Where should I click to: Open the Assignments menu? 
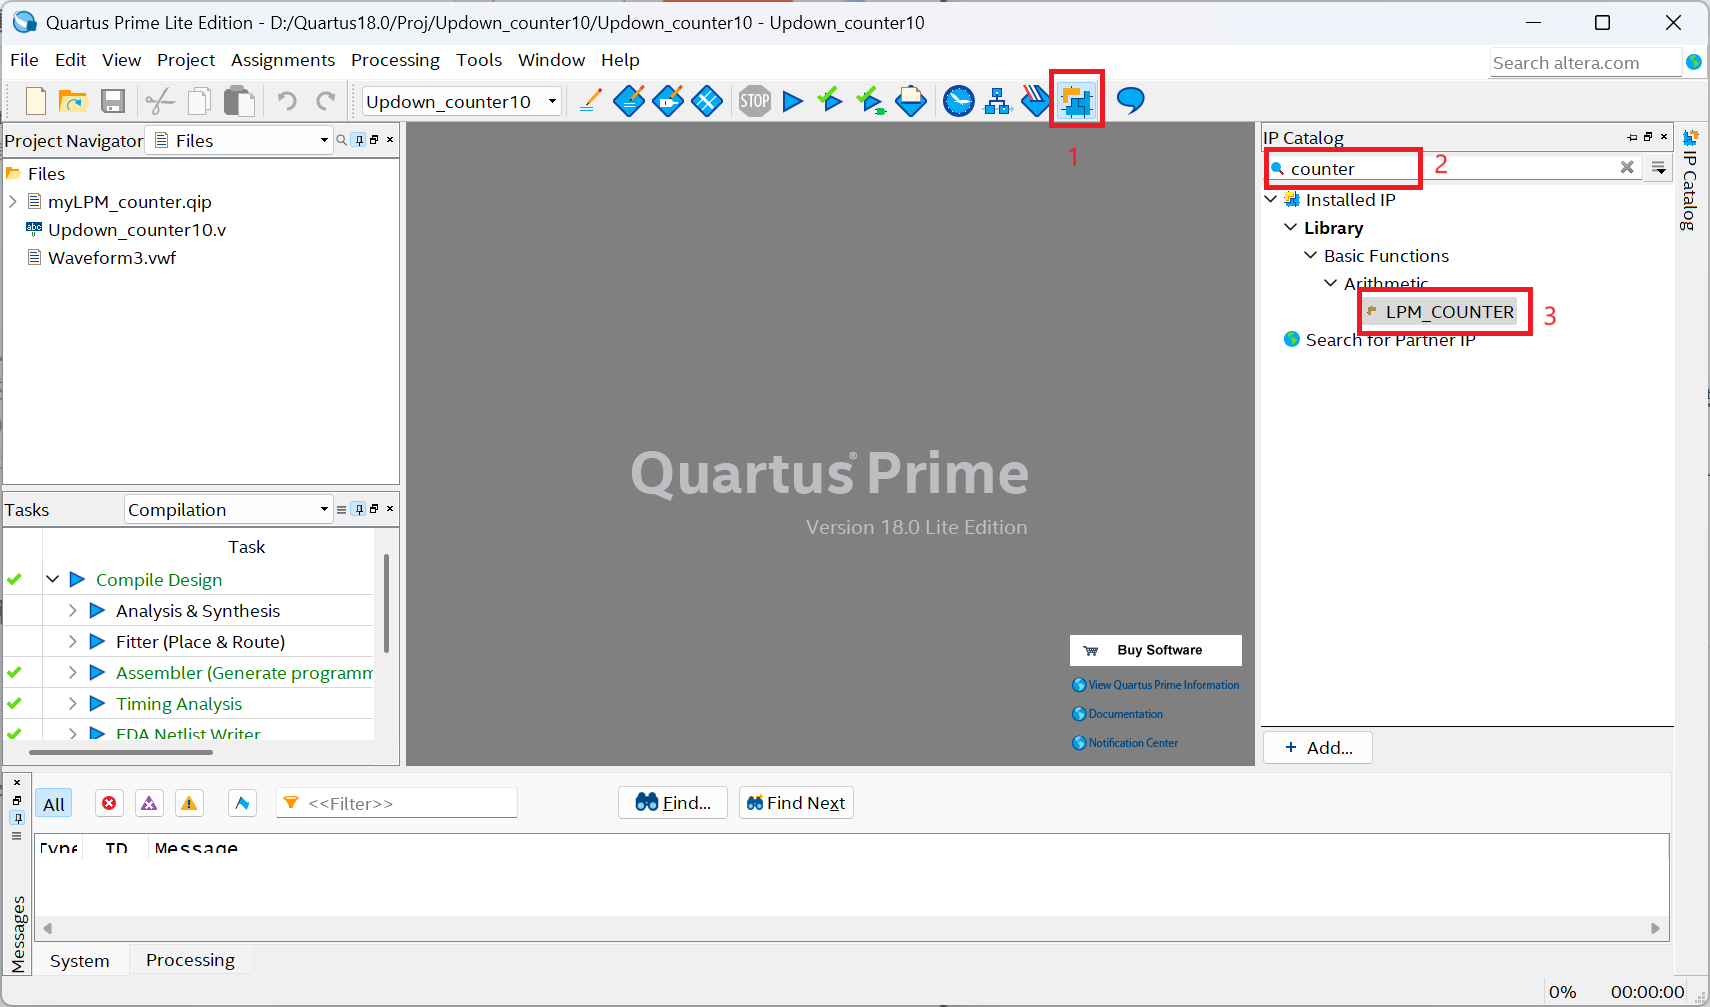(283, 60)
